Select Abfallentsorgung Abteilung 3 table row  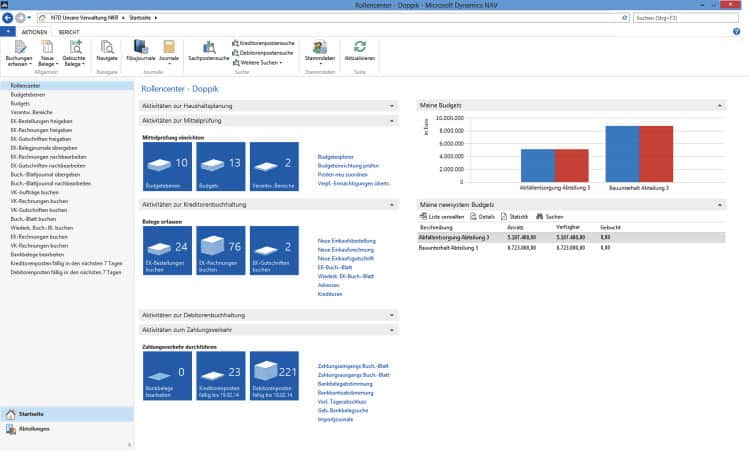[571, 238]
